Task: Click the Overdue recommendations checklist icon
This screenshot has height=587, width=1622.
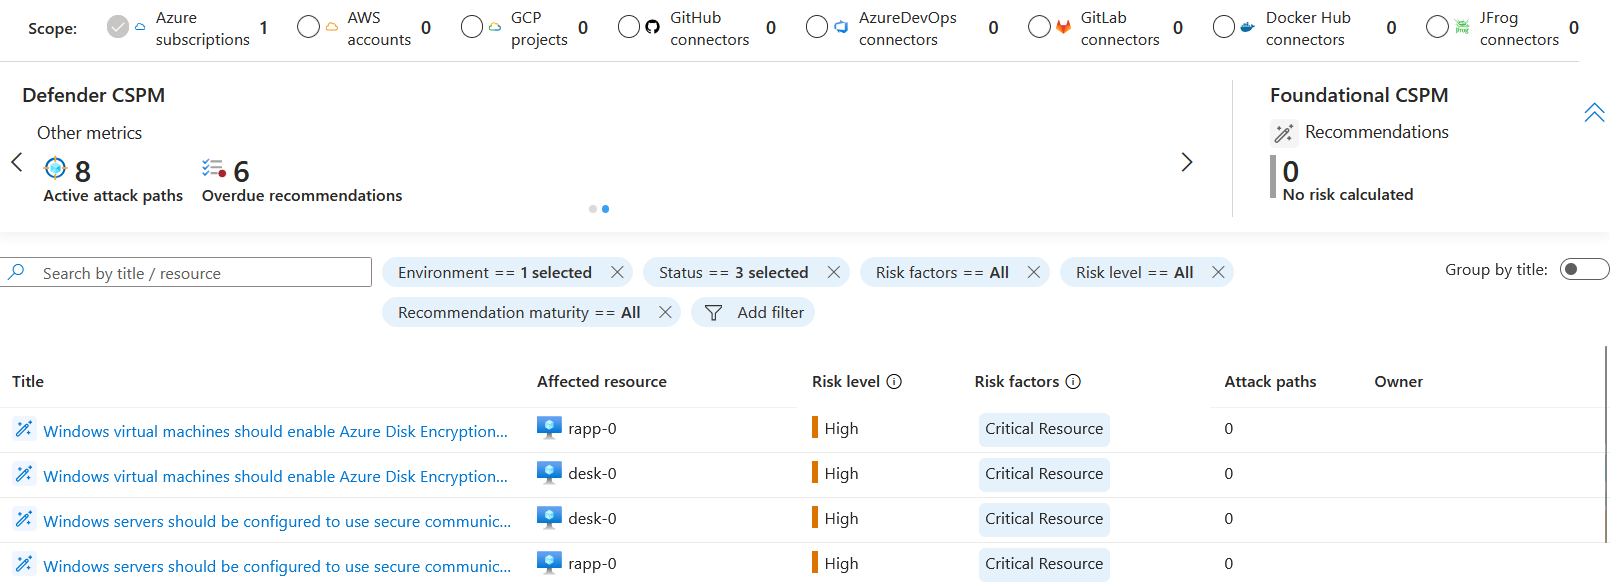Action: (214, 168)
